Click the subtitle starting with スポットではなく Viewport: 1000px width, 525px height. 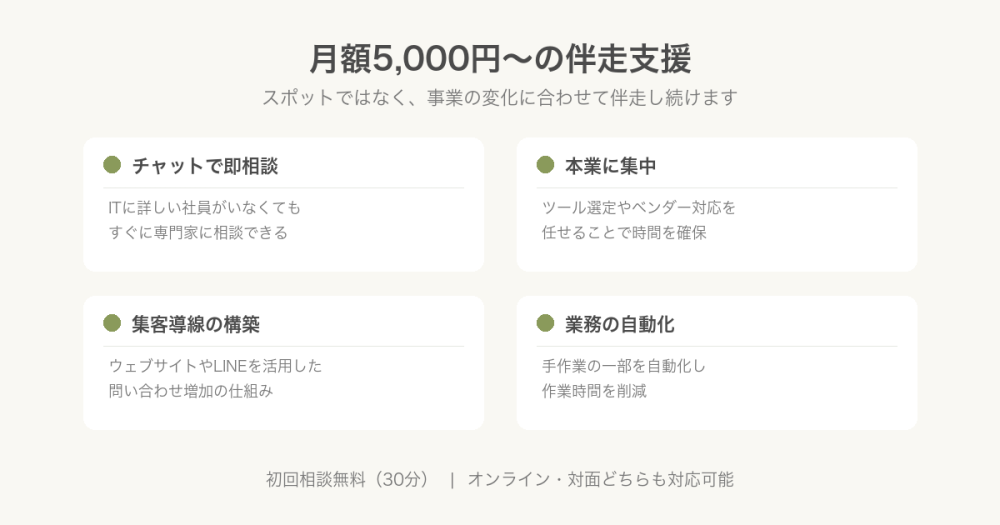pos(500,99)
